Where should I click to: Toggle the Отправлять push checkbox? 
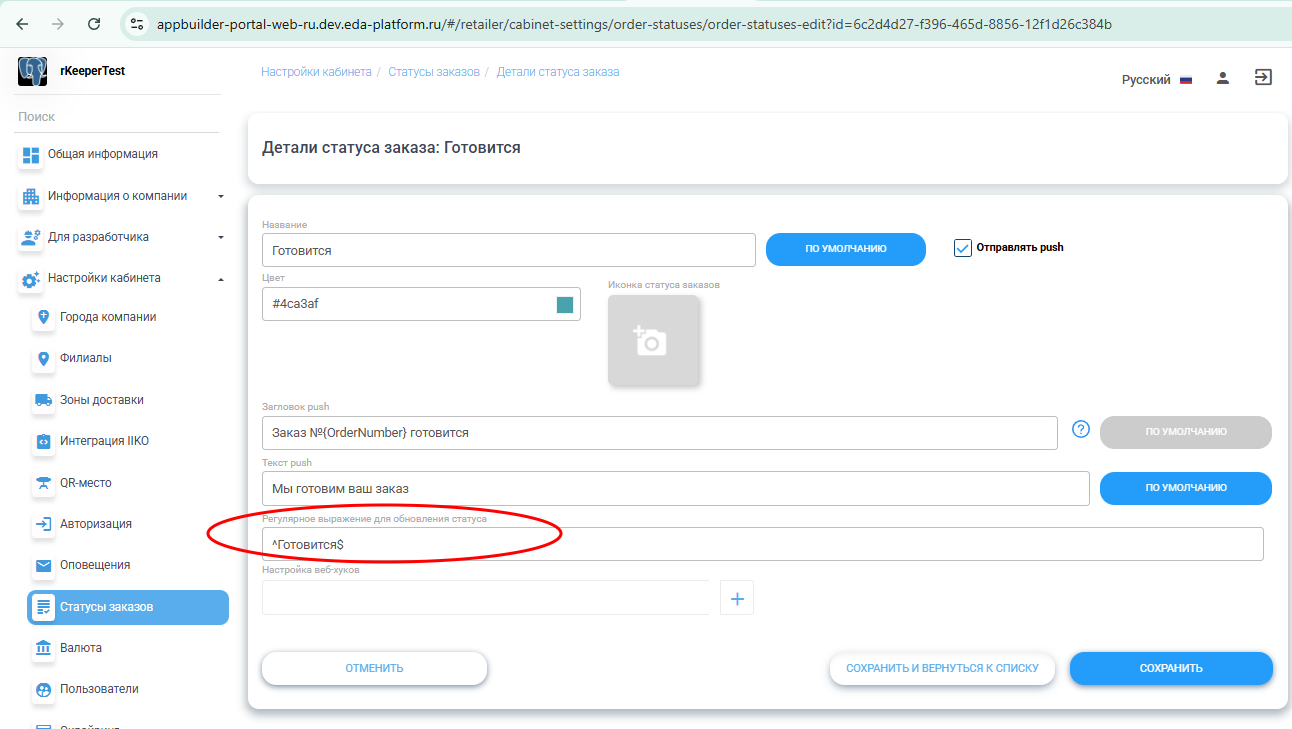click(963, 248)
